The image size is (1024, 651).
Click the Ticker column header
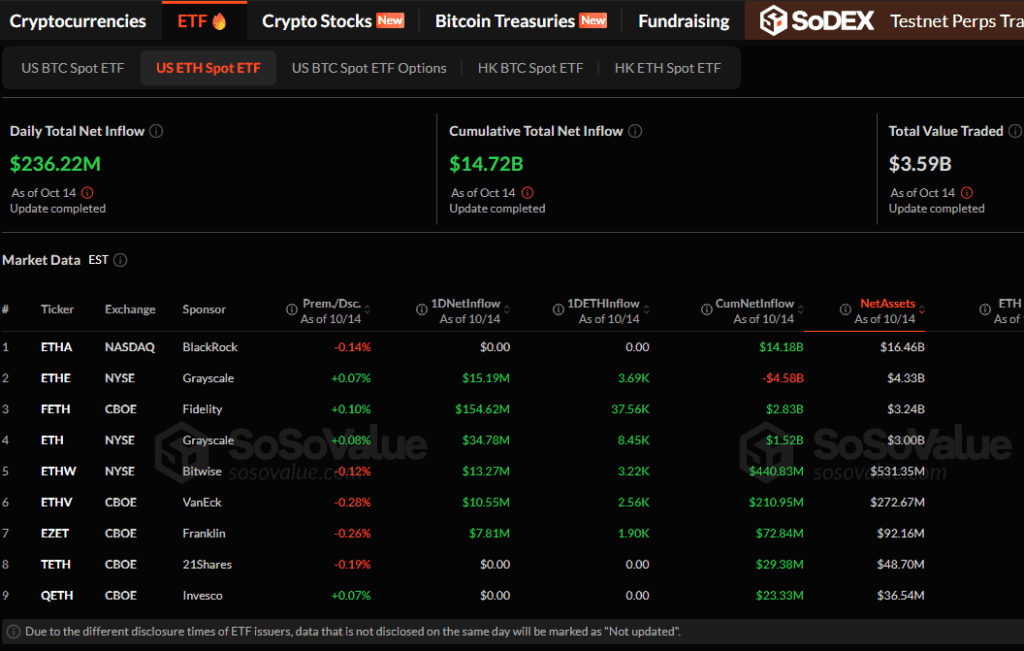(x=57, y=310)
